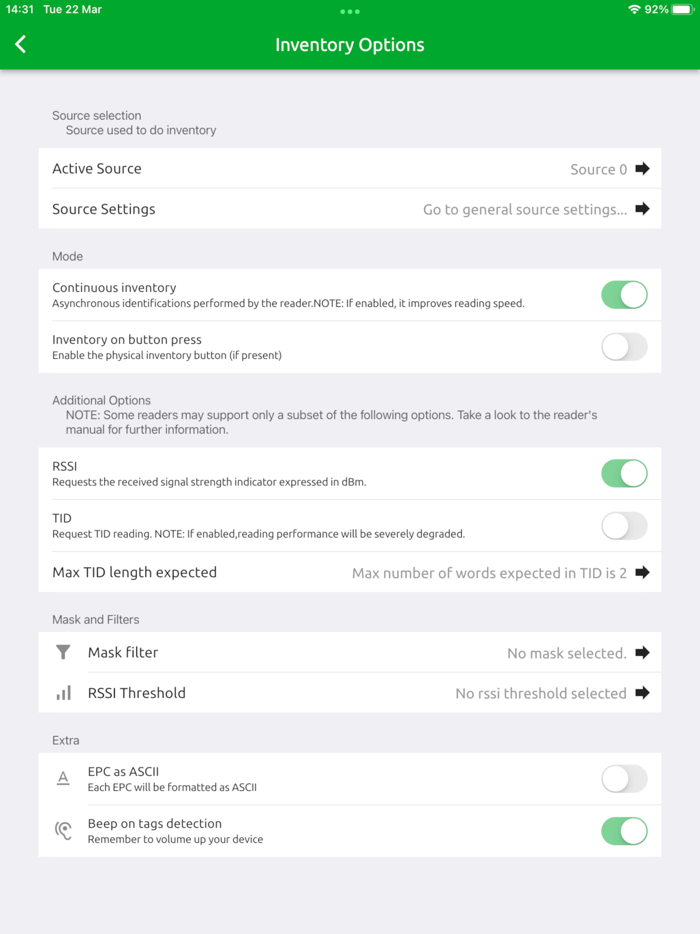This screenshot has width=700, height=934.
Task: Expand the RSSI Threshold selection arrow
Action: 642,693
